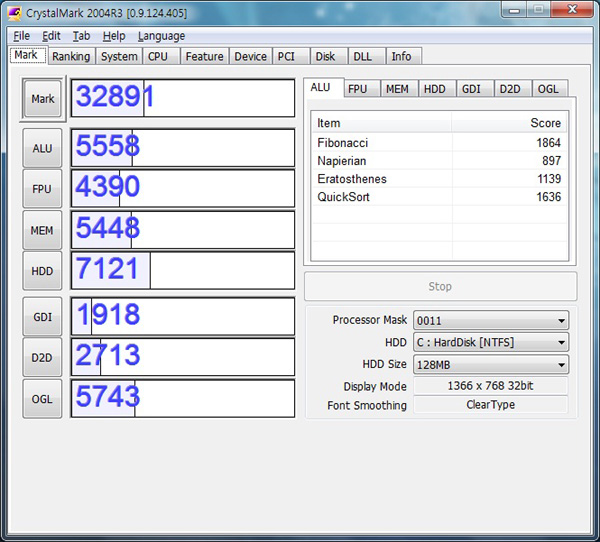Open the Language menu
600x542 pixels.
tap(161, 36)
